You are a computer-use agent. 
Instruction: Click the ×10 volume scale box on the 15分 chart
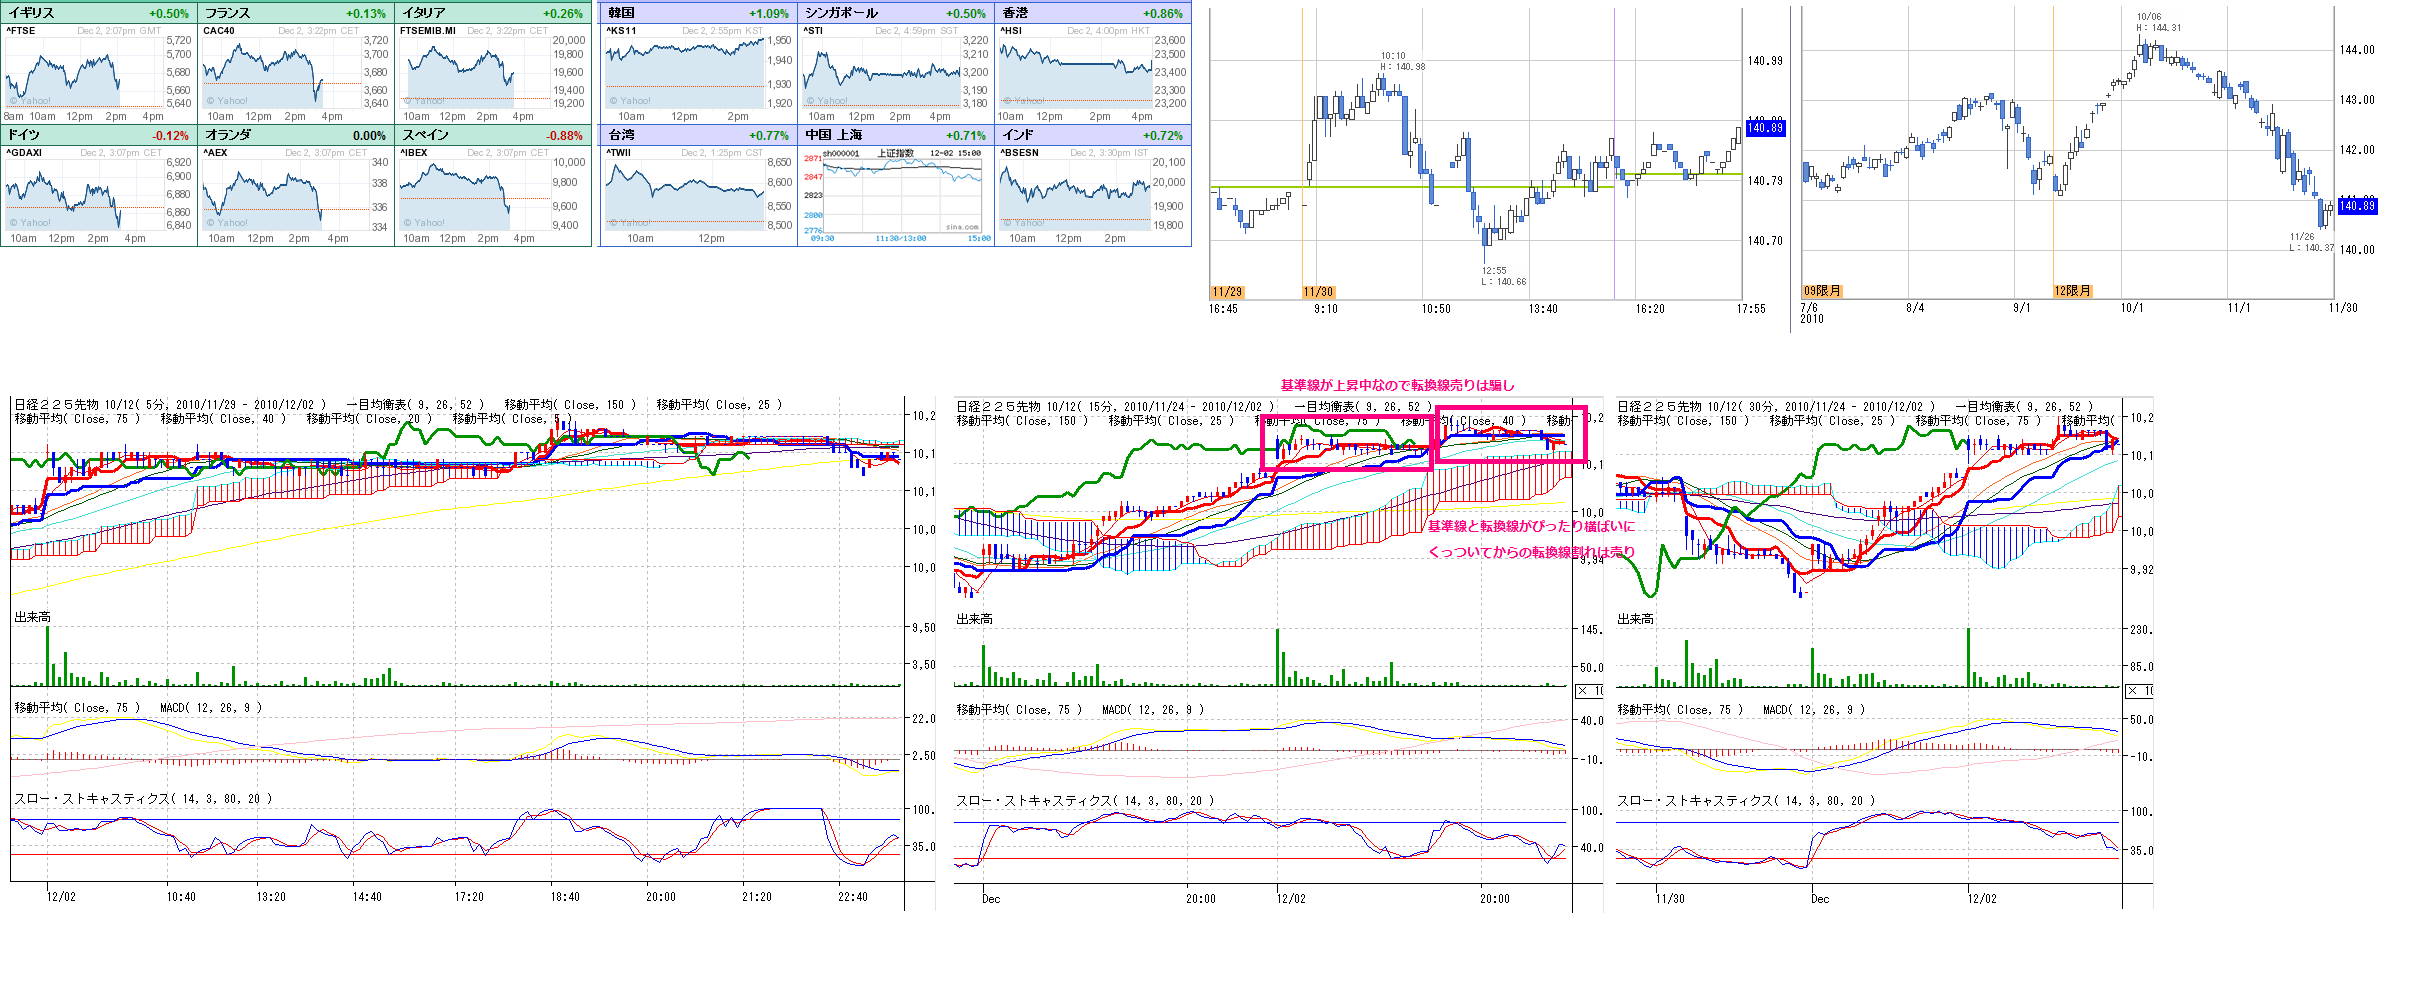[1589, 691]
